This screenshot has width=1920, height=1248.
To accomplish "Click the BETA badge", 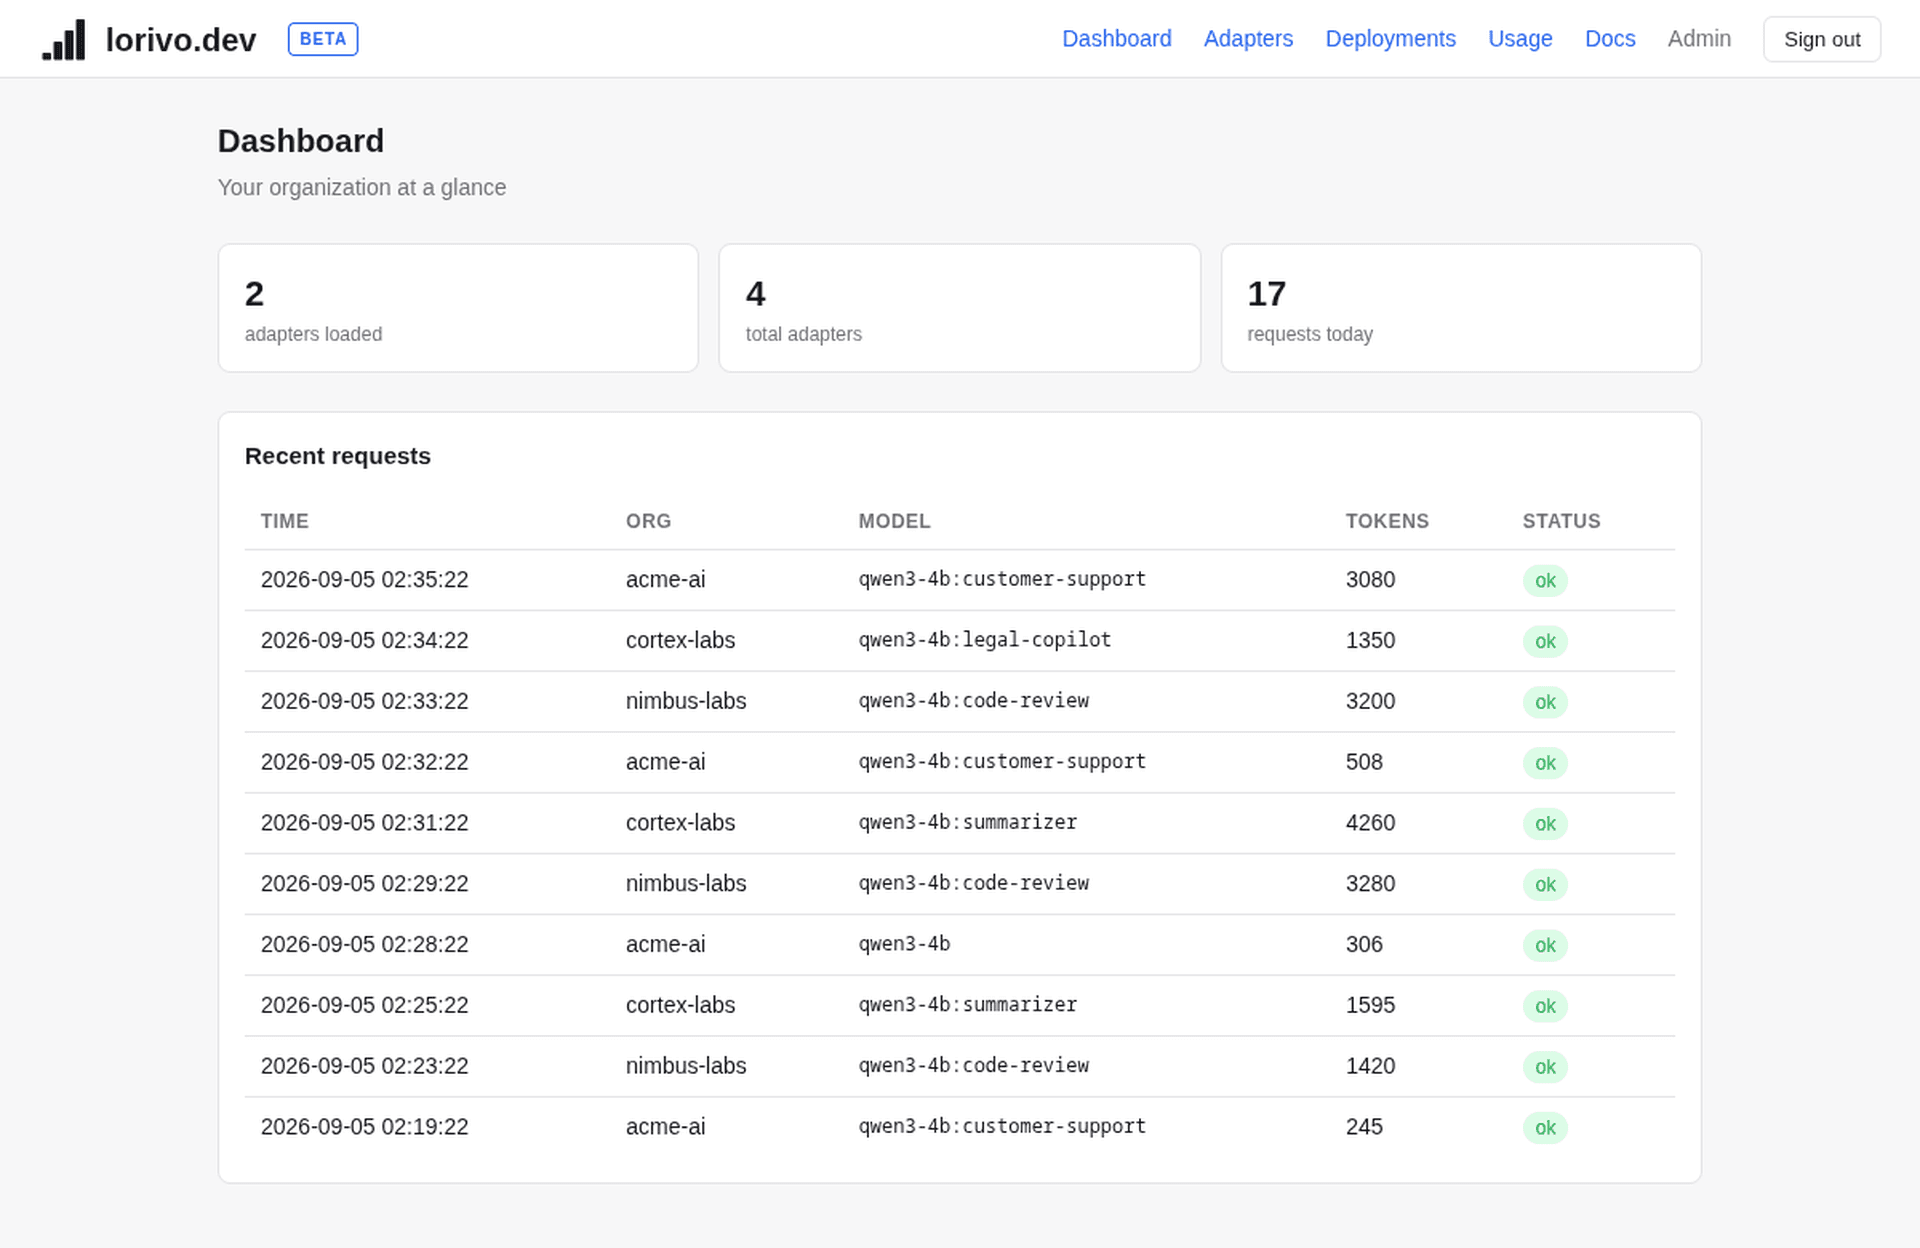I will tap(323, 39).
